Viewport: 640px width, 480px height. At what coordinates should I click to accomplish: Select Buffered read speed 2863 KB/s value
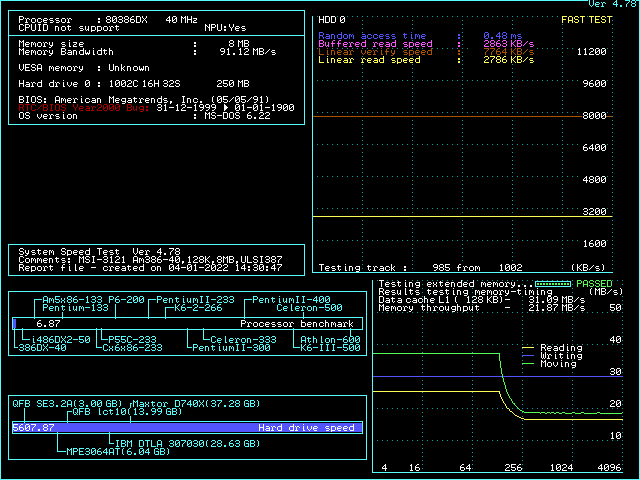pos(509,44)
